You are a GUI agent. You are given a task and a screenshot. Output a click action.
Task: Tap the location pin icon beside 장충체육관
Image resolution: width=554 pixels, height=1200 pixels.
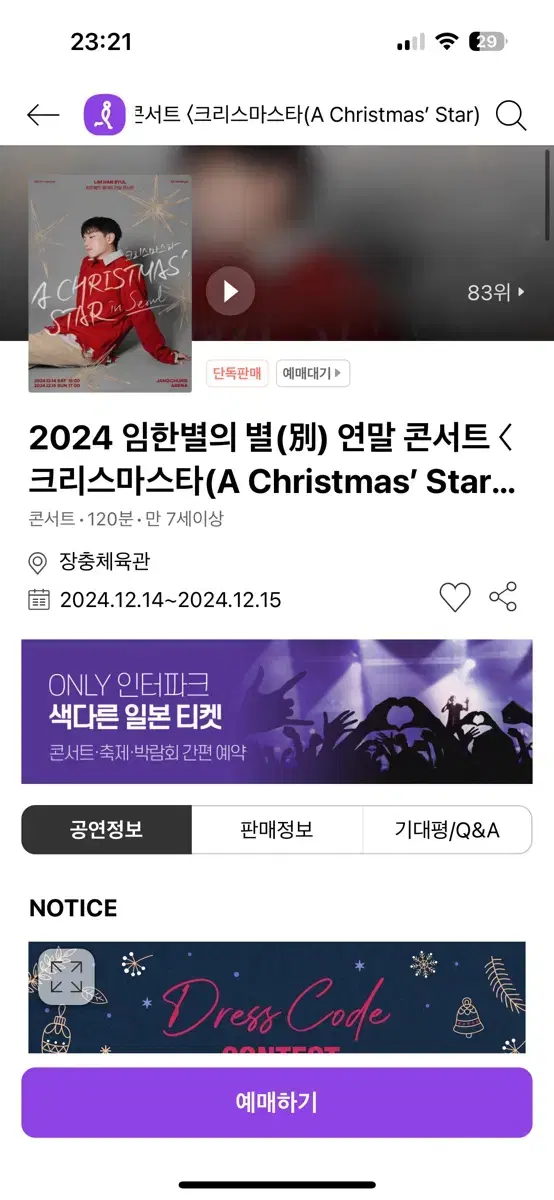click(38, 563)
